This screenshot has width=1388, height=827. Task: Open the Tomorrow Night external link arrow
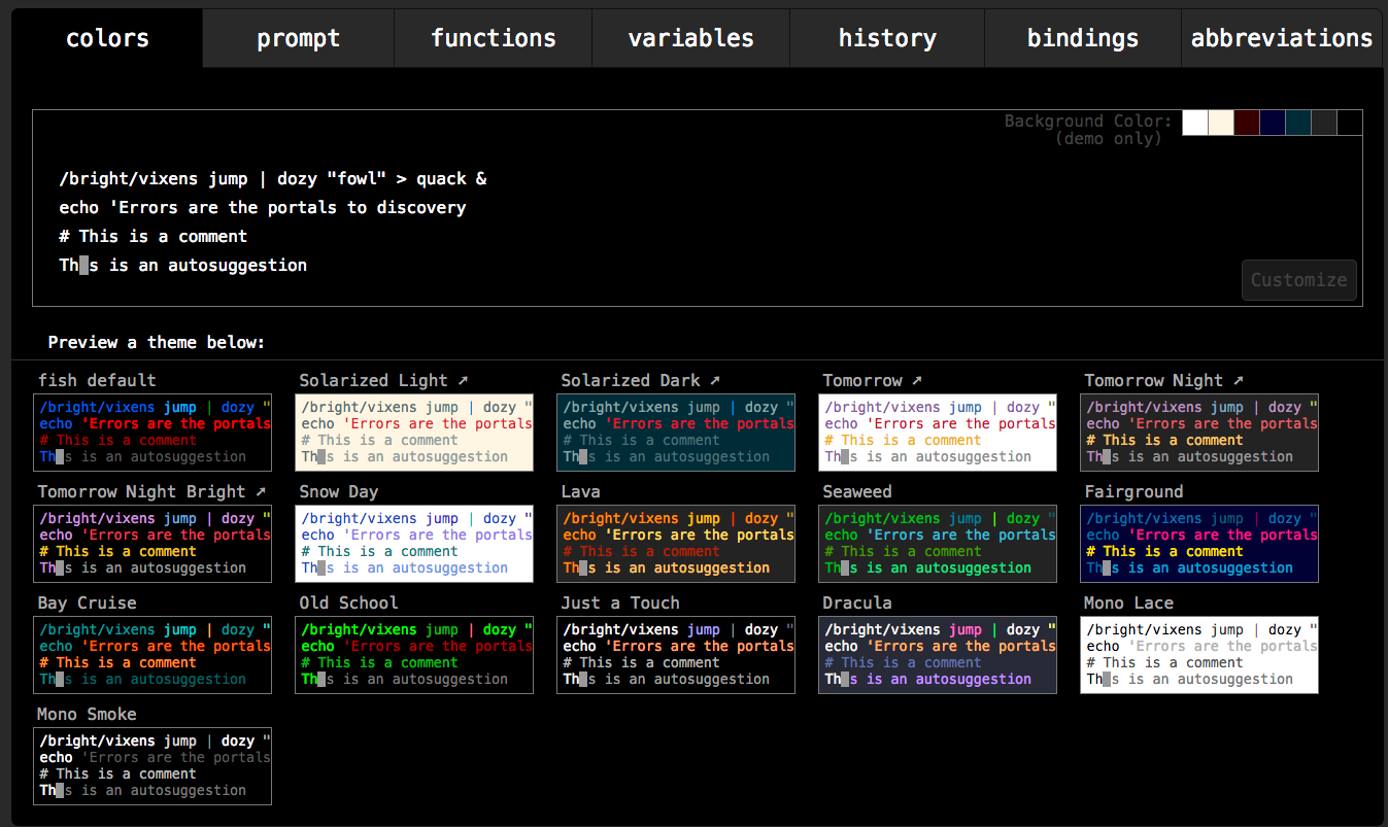1237,380
